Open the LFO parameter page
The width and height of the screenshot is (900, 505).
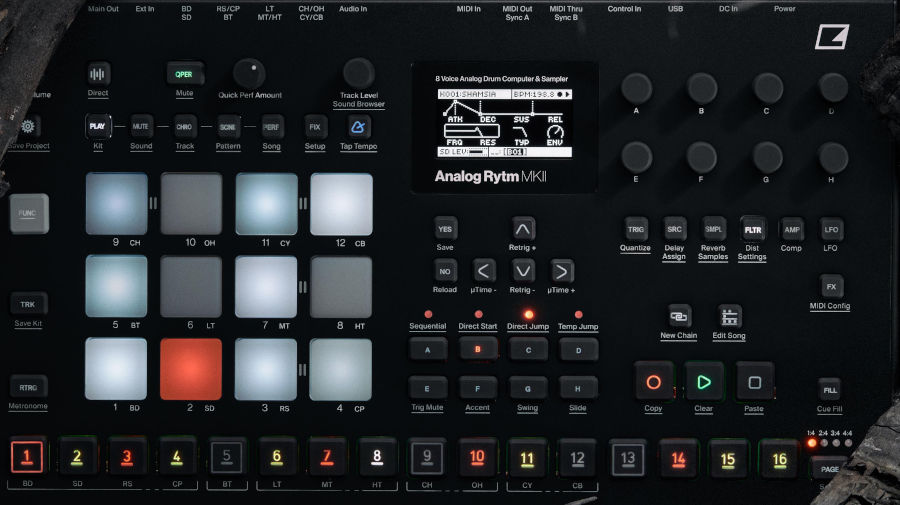[x=831, y=230]
